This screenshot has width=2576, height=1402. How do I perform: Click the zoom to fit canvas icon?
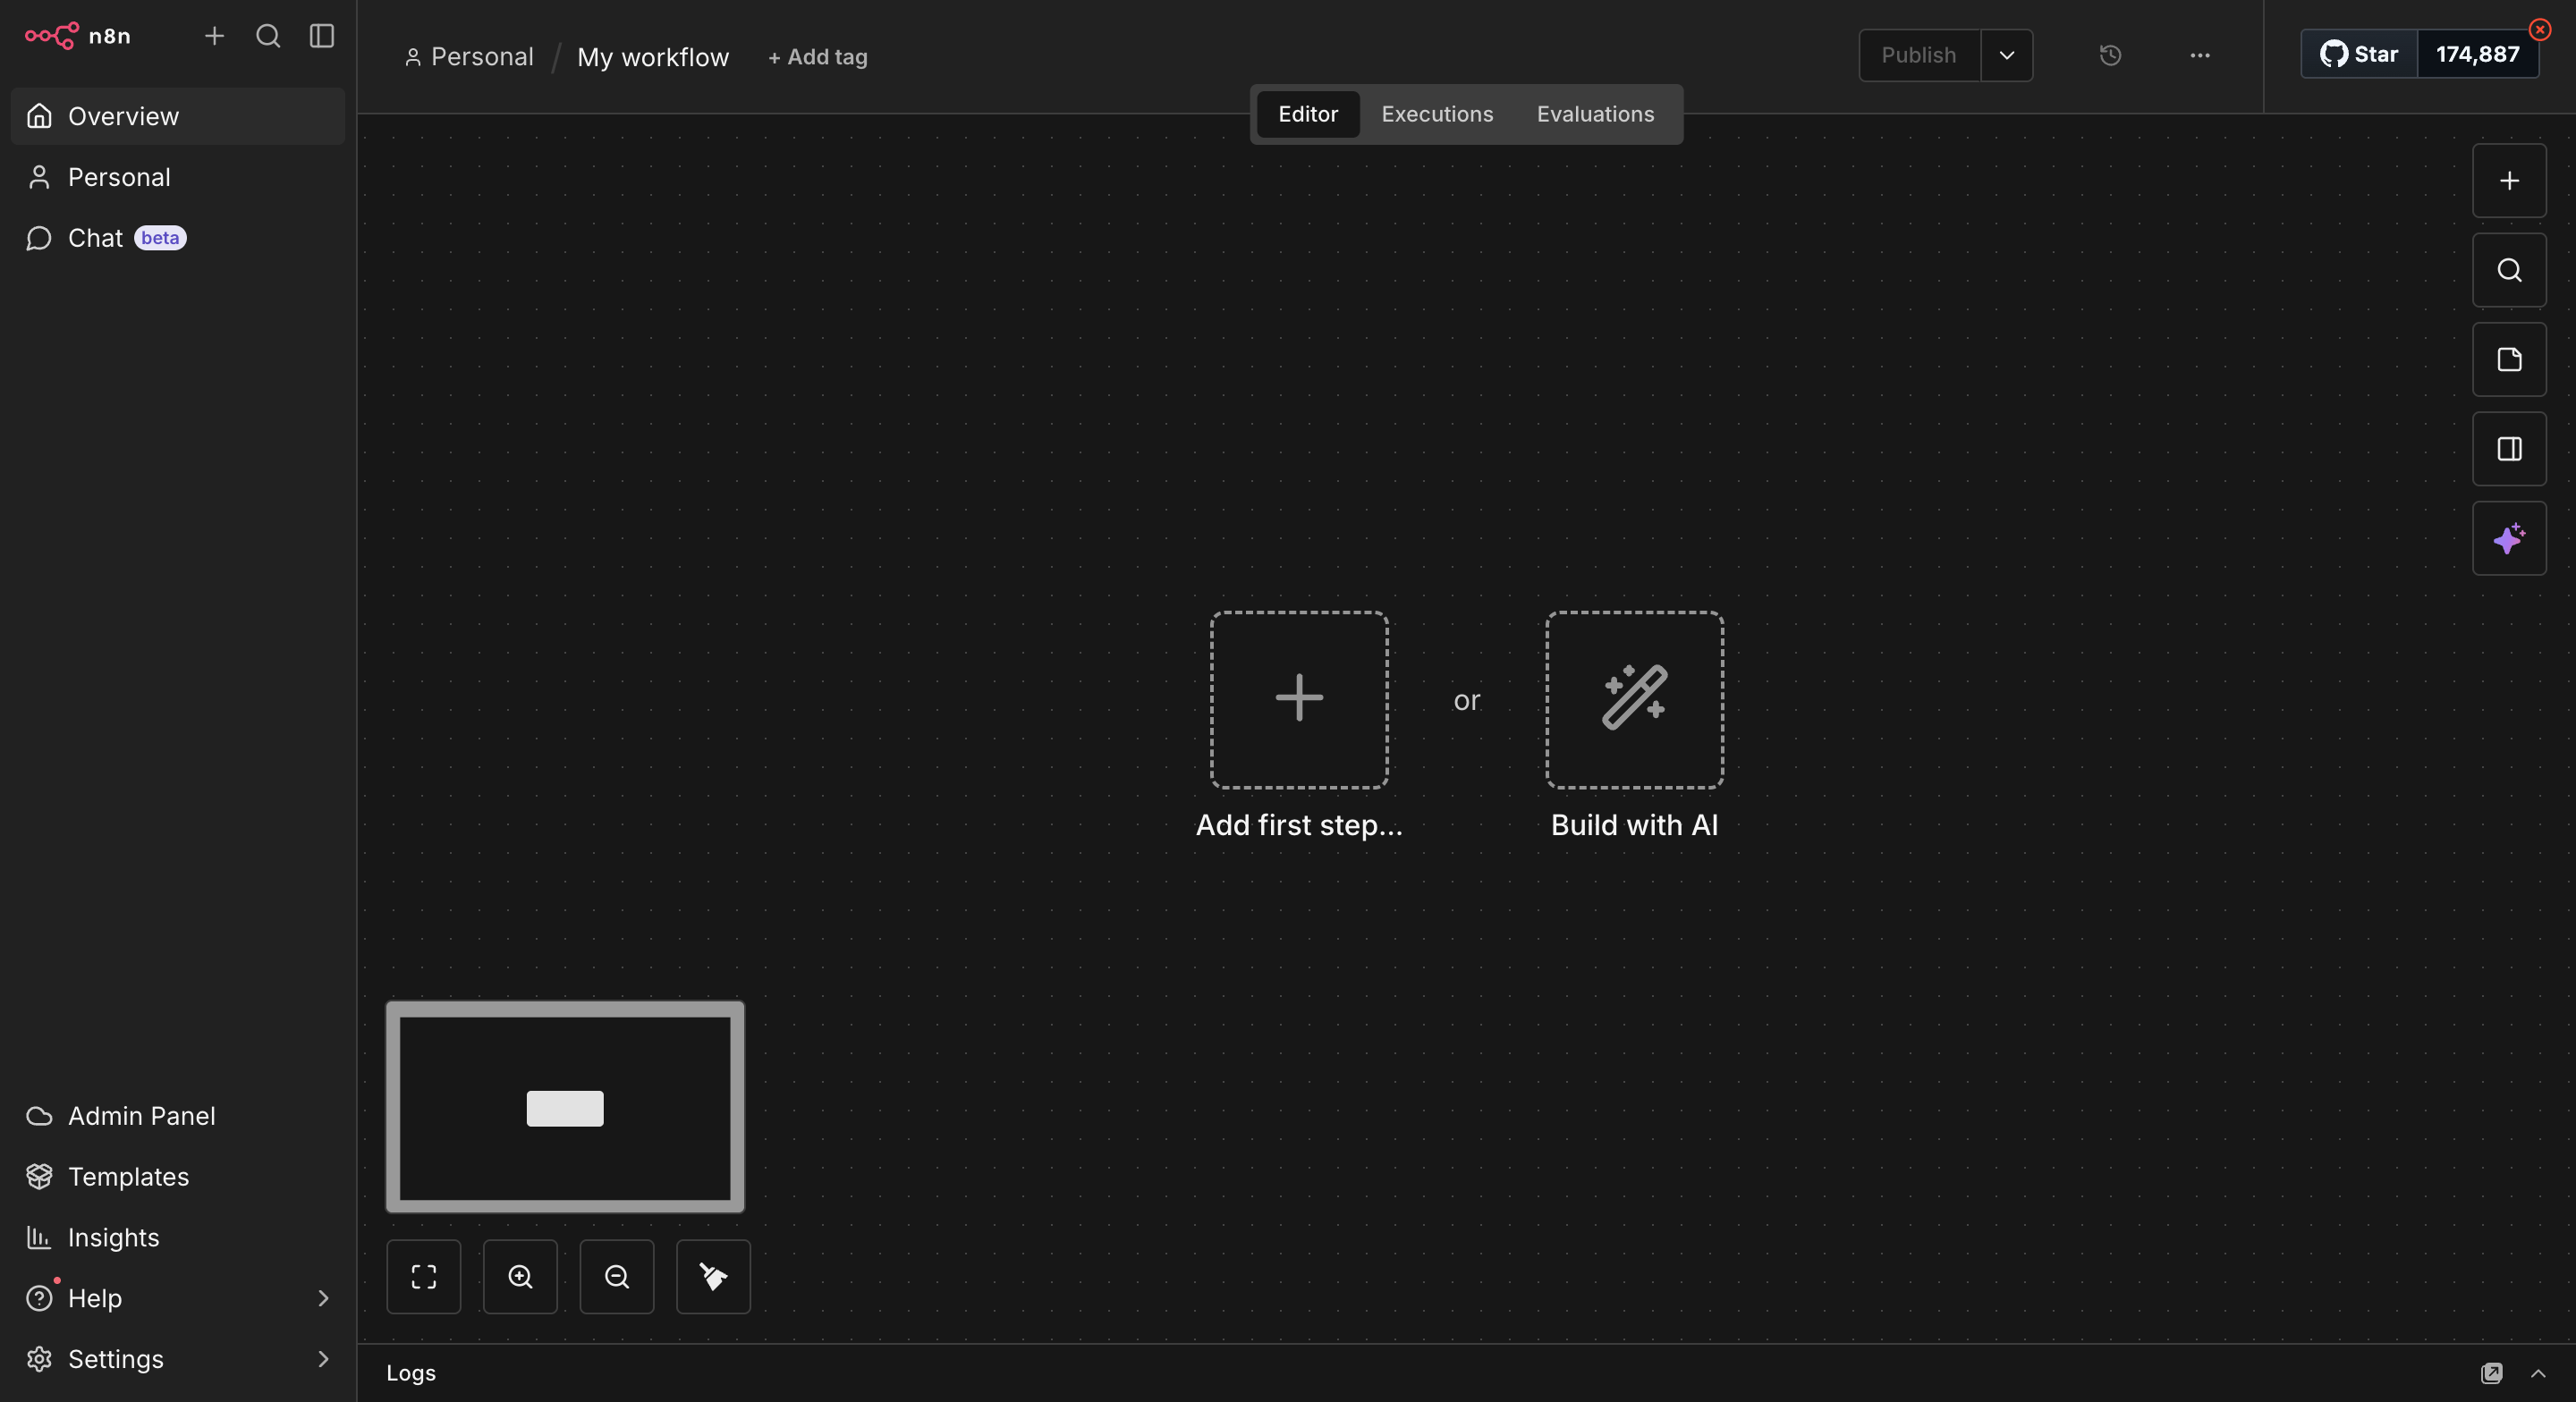tap(423, 1277)
